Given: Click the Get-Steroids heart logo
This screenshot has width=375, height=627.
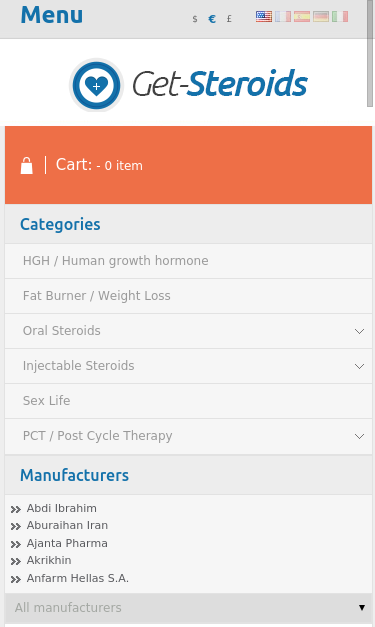Looking at the screenshot, I should pos(96,85).
